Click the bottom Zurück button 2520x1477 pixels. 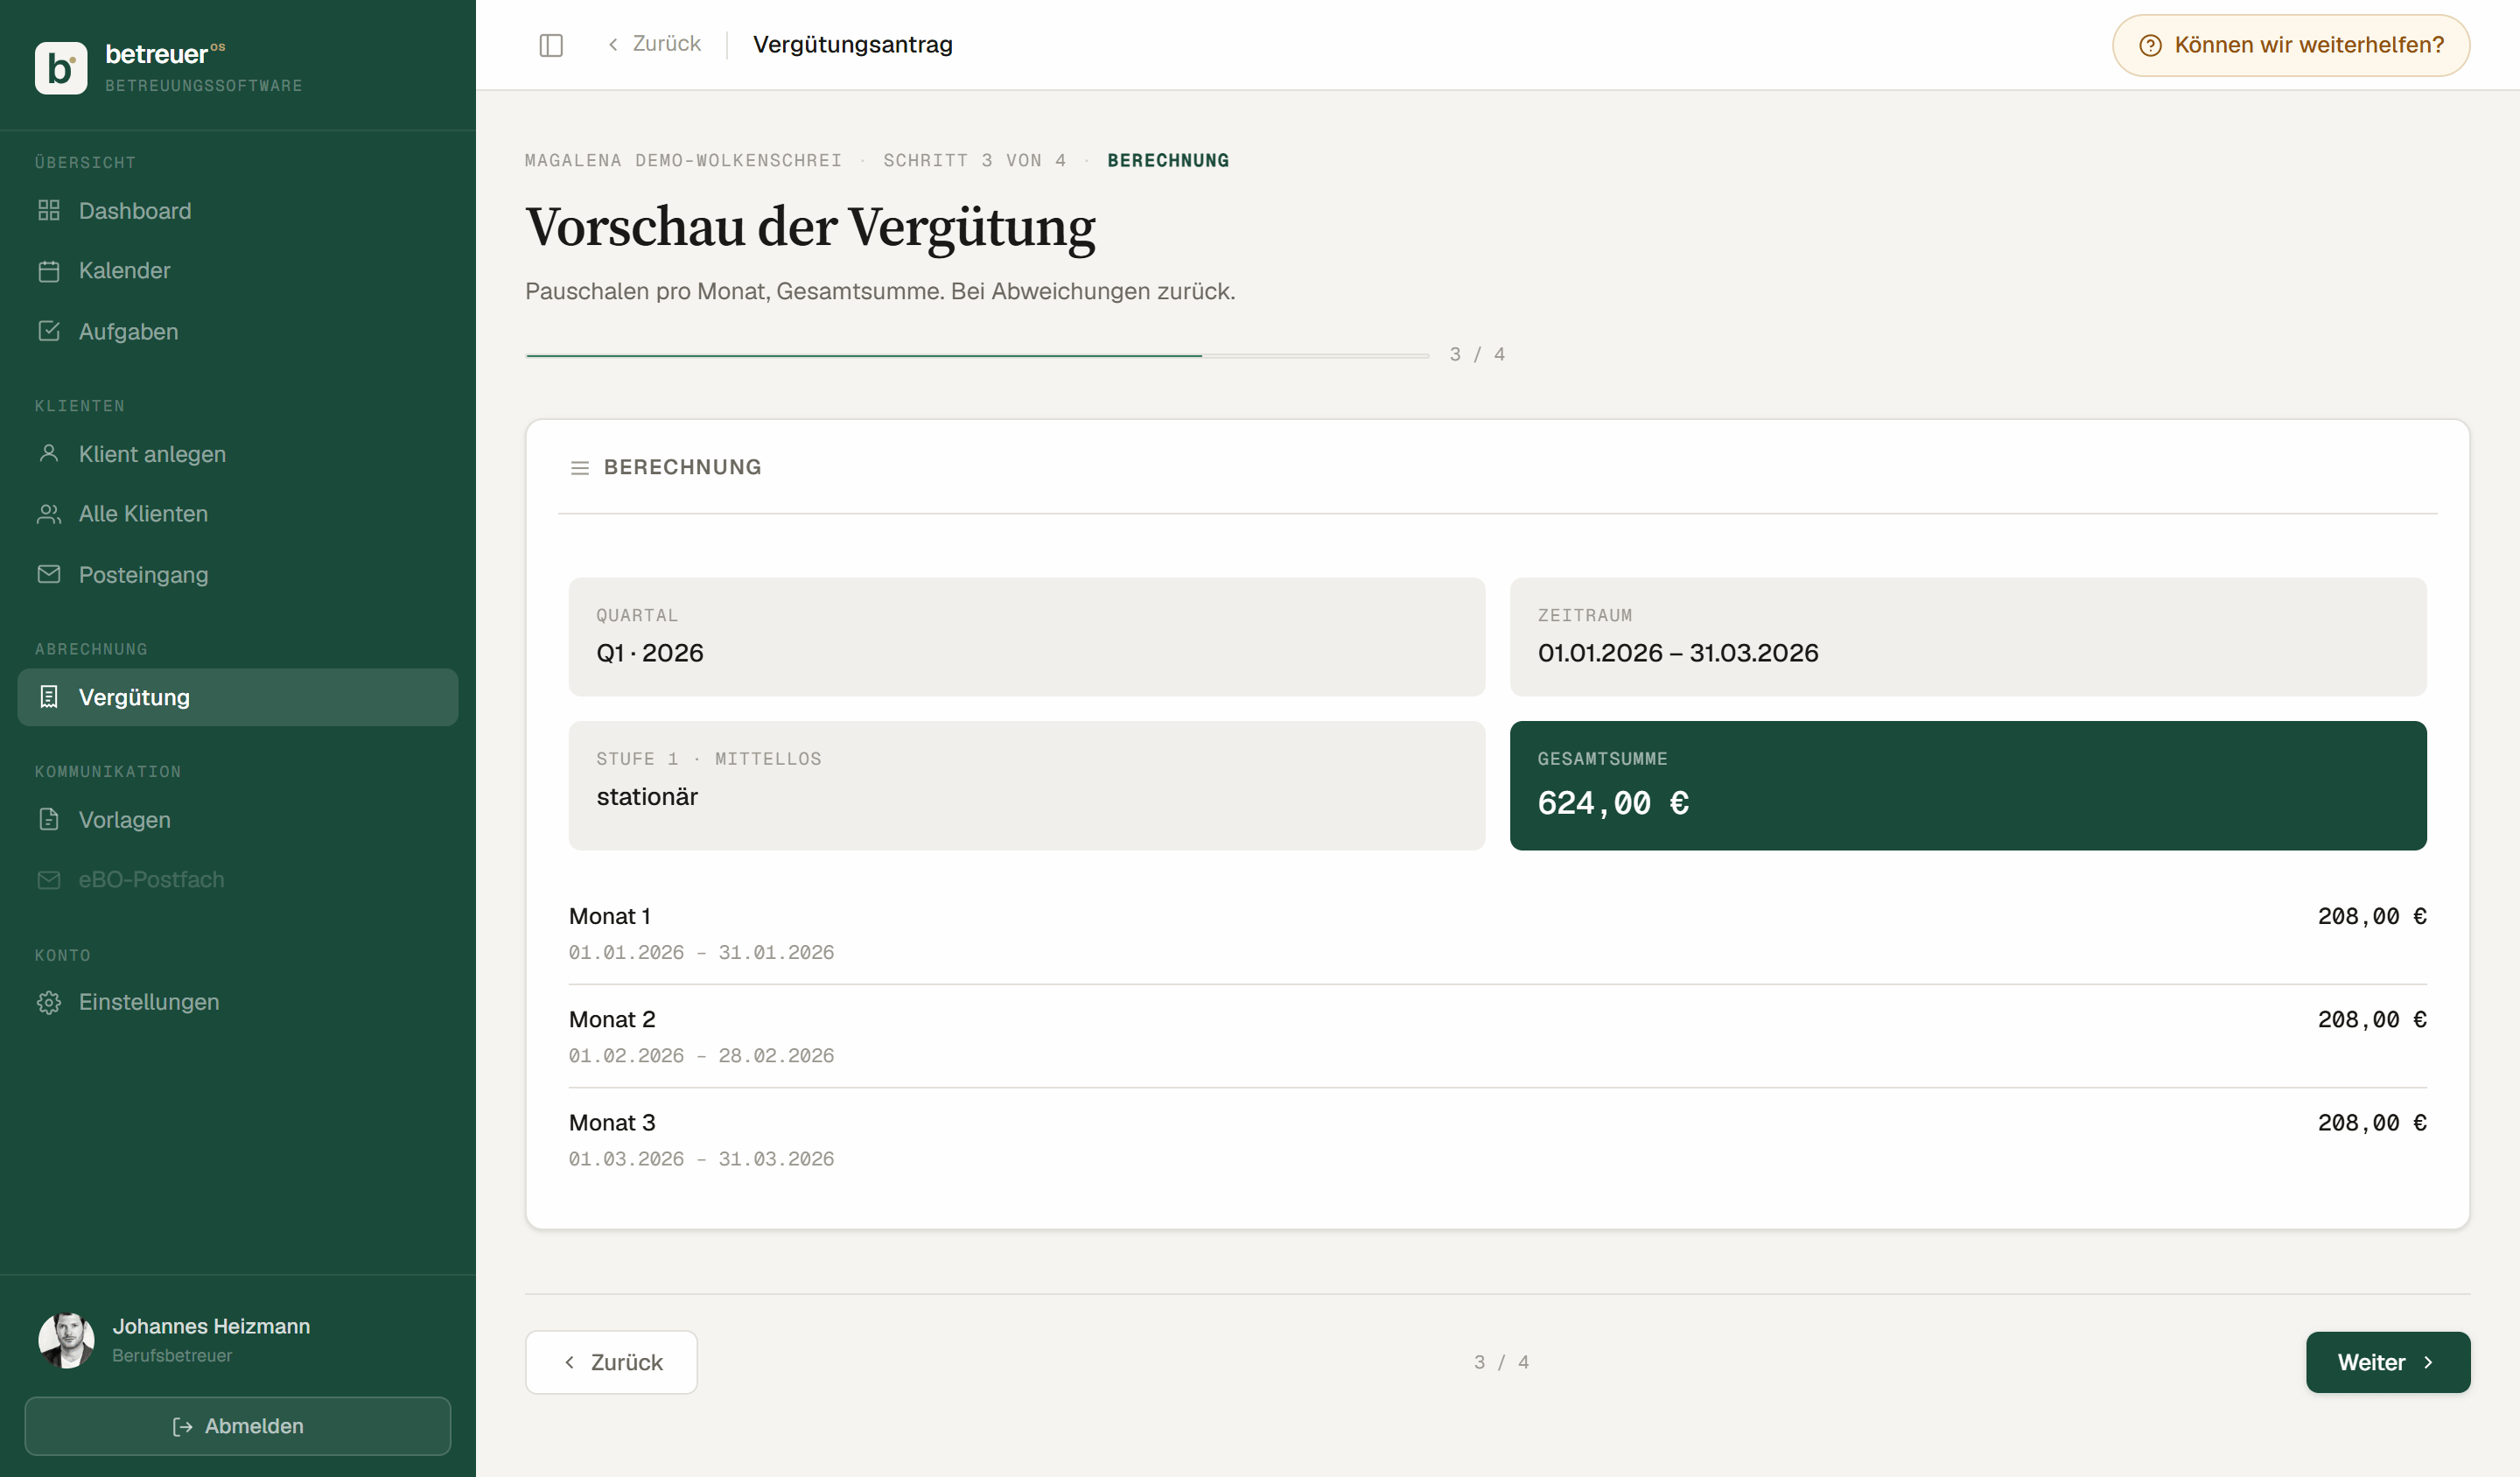pos(611,1362)
